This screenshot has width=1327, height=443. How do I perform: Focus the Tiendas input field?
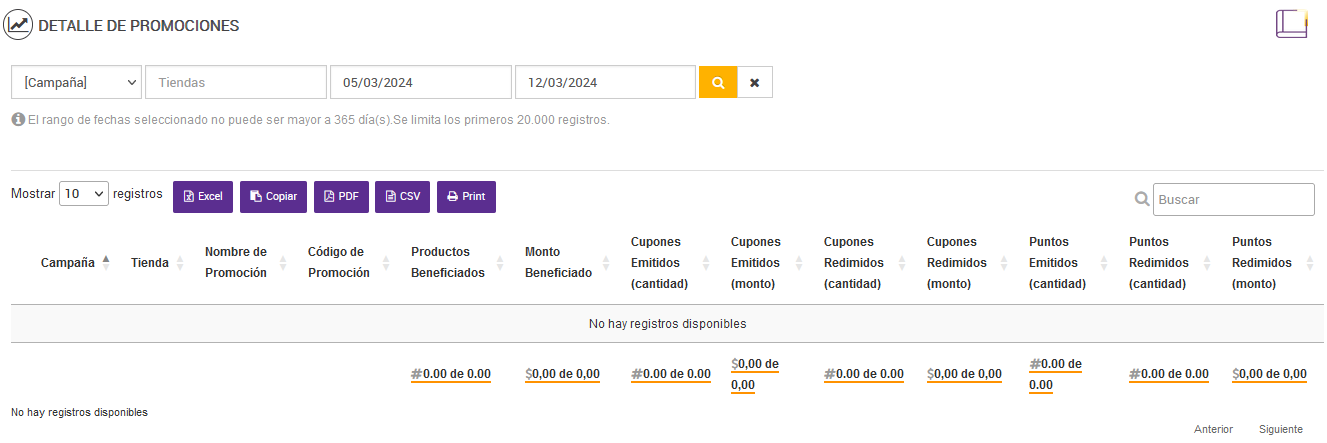click(x=236, y=82)
